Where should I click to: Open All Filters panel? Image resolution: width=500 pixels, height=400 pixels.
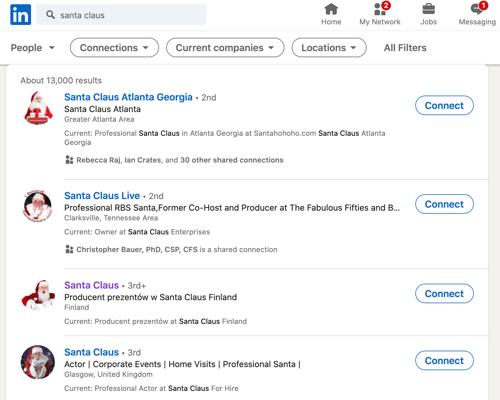(405, 48)
